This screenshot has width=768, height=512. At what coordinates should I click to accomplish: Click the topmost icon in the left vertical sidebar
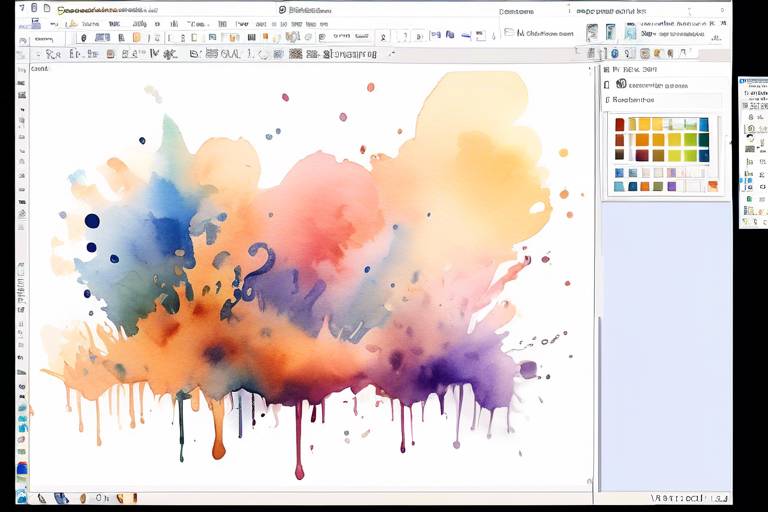[22, 70]
